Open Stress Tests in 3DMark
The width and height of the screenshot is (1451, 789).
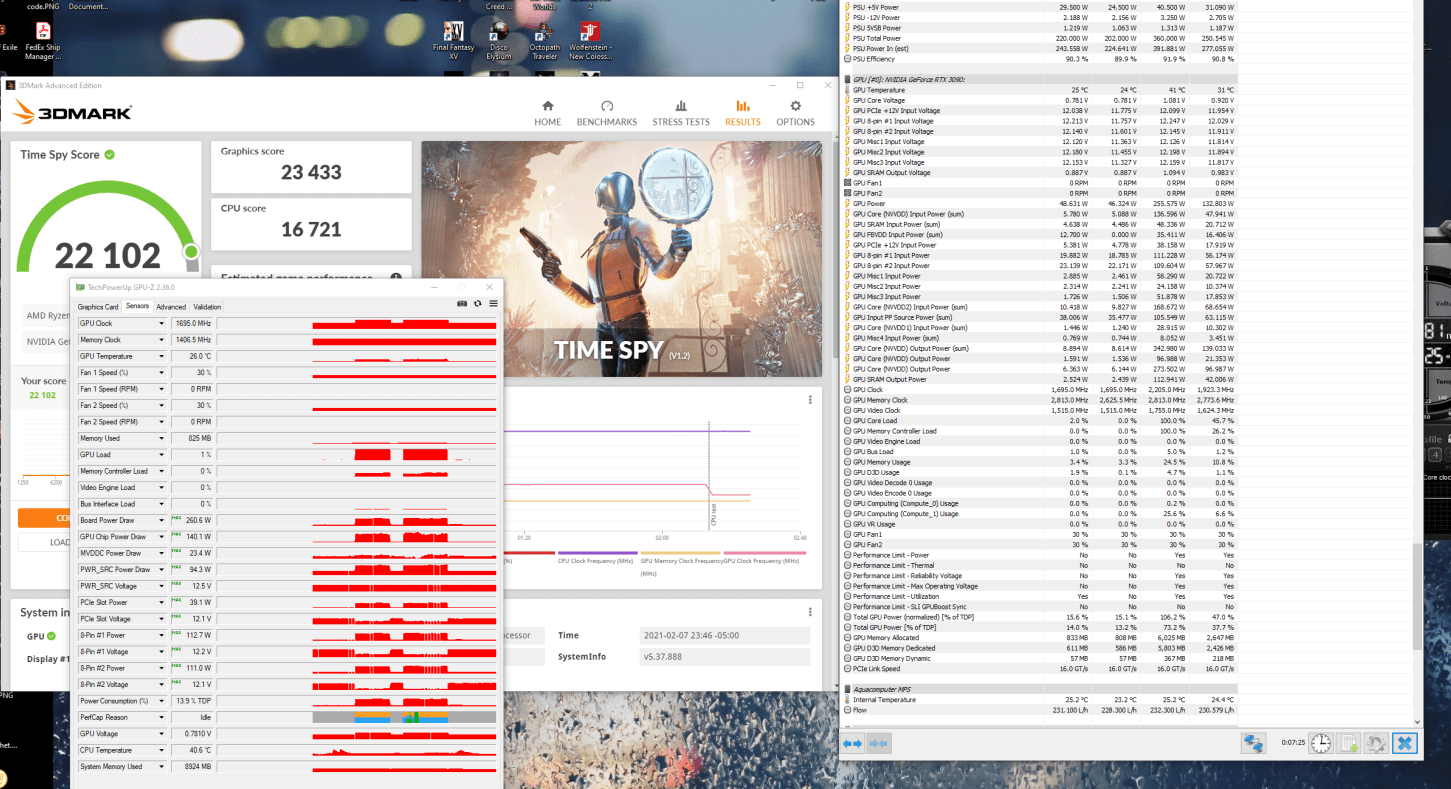(x=680, y=112)
